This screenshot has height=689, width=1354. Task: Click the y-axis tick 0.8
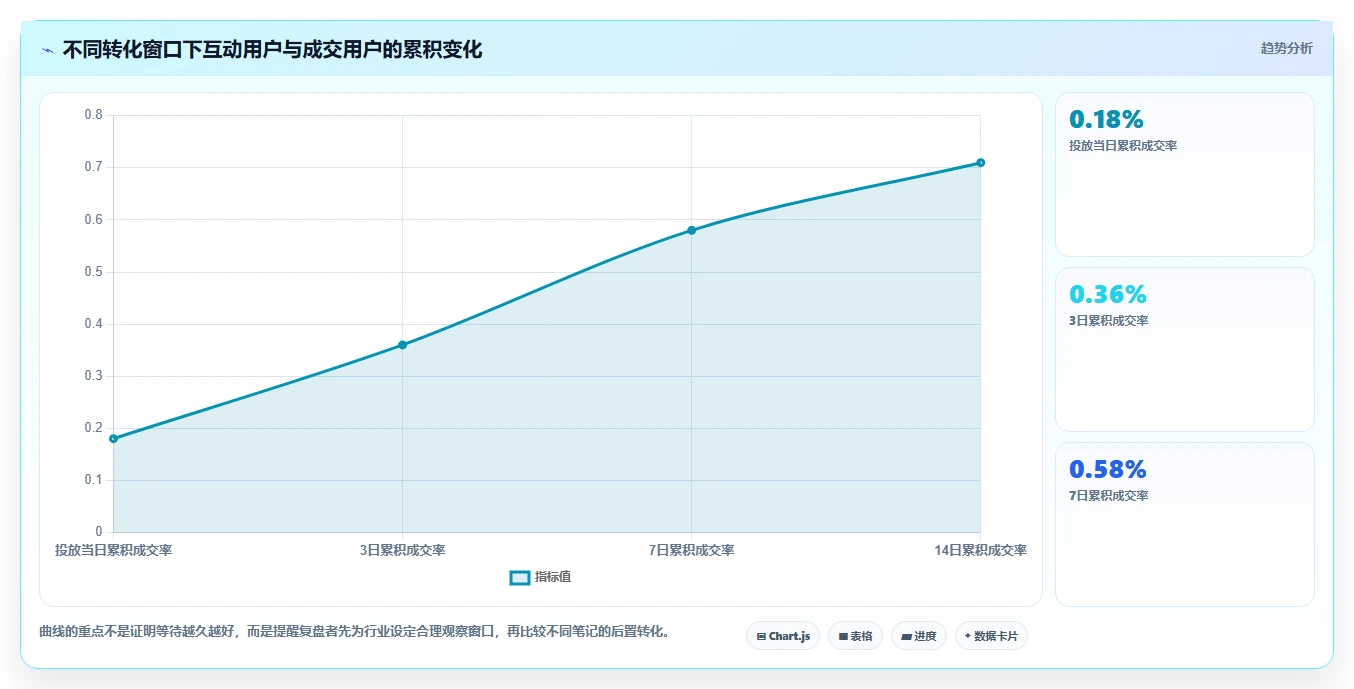pyautogui.click(x=93, y=115)
